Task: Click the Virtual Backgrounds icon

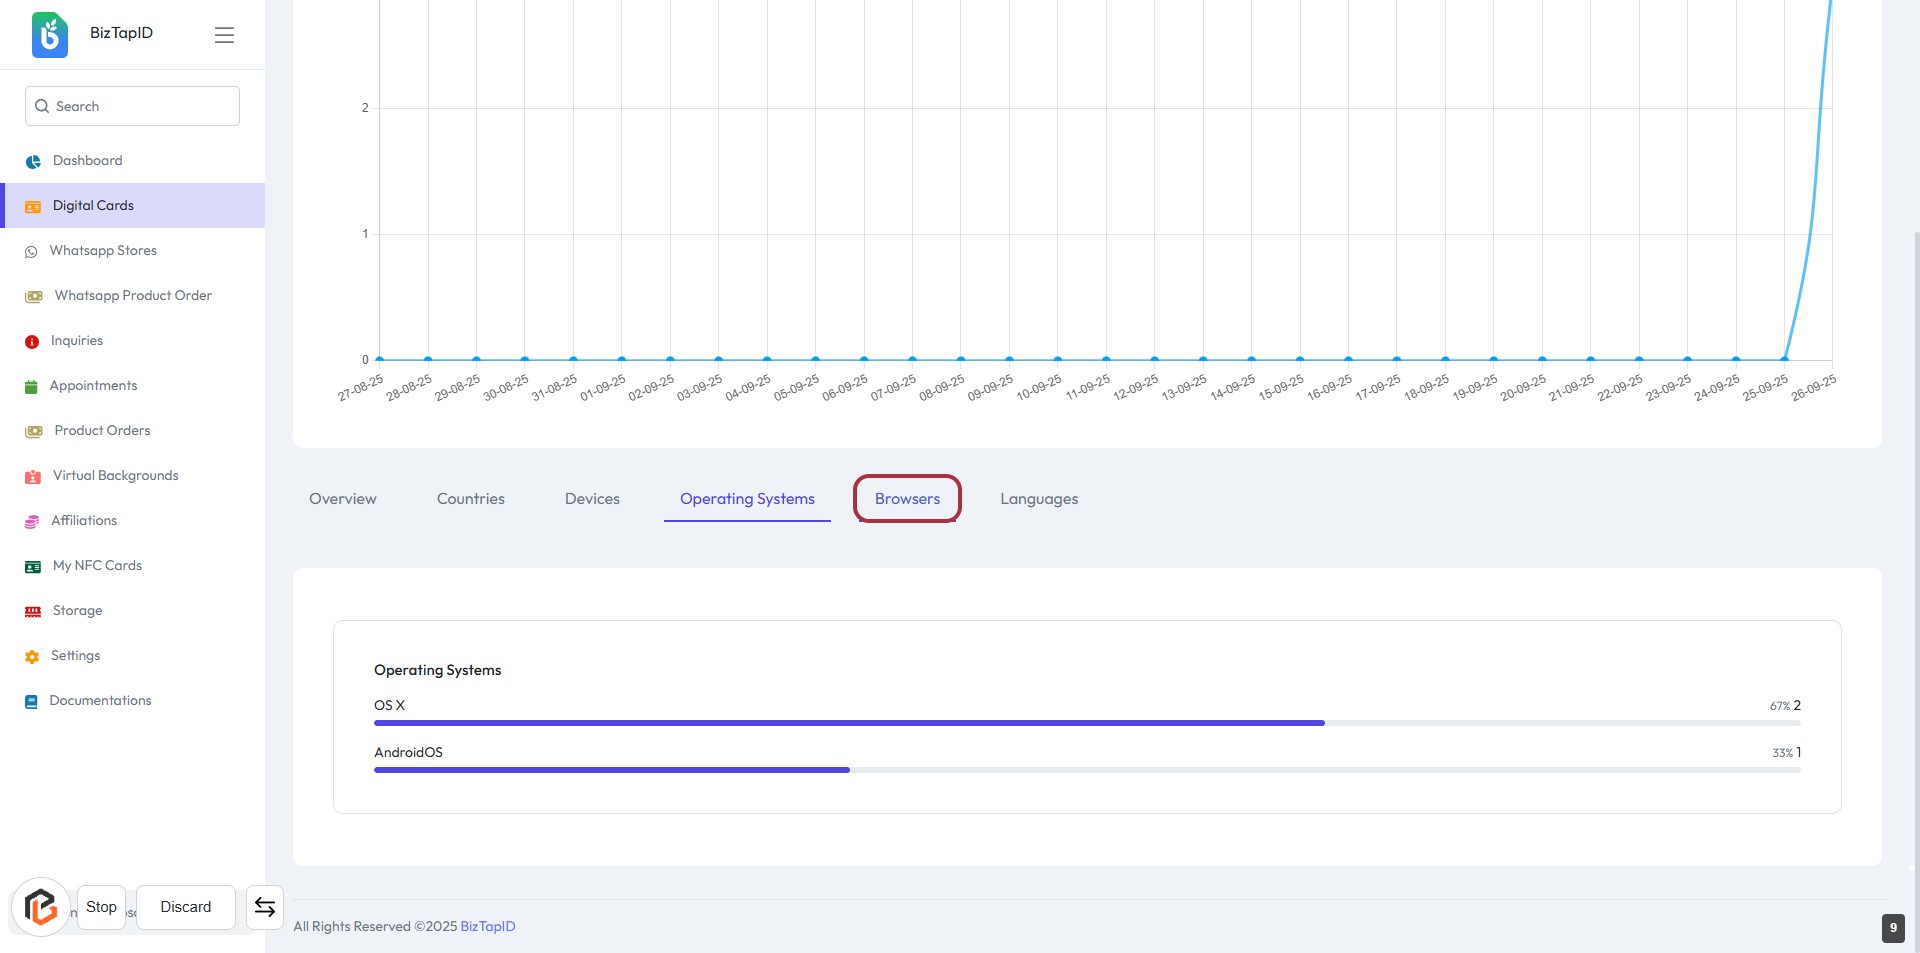Action: point(33,477)
